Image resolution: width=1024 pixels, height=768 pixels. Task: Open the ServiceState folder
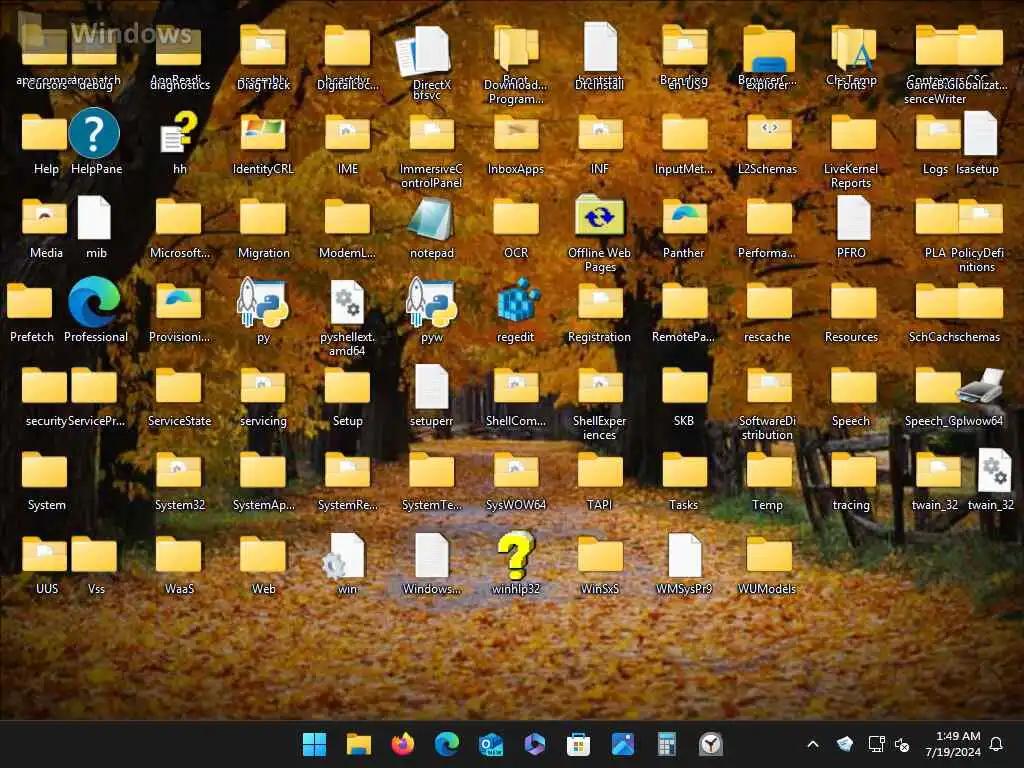click(x=178, y=386)
